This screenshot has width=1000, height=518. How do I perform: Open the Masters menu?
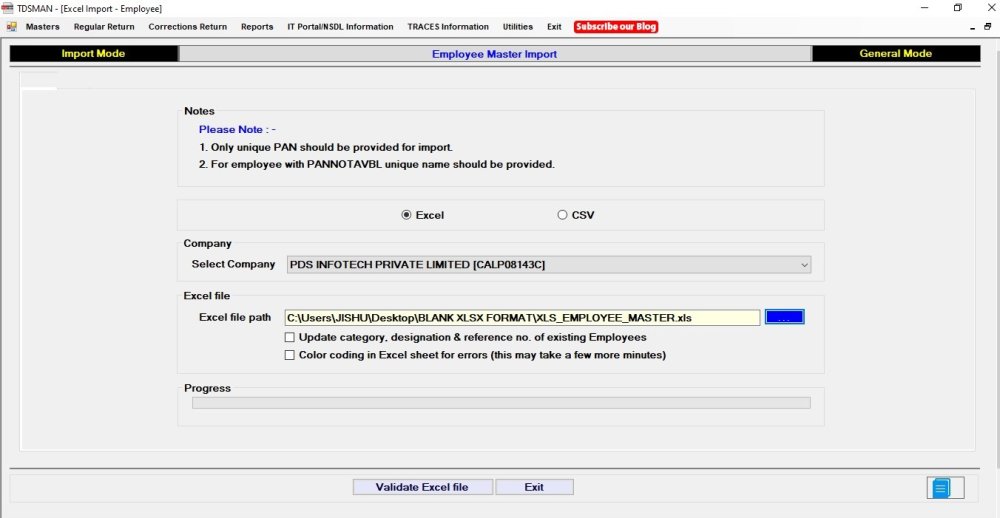43,27
